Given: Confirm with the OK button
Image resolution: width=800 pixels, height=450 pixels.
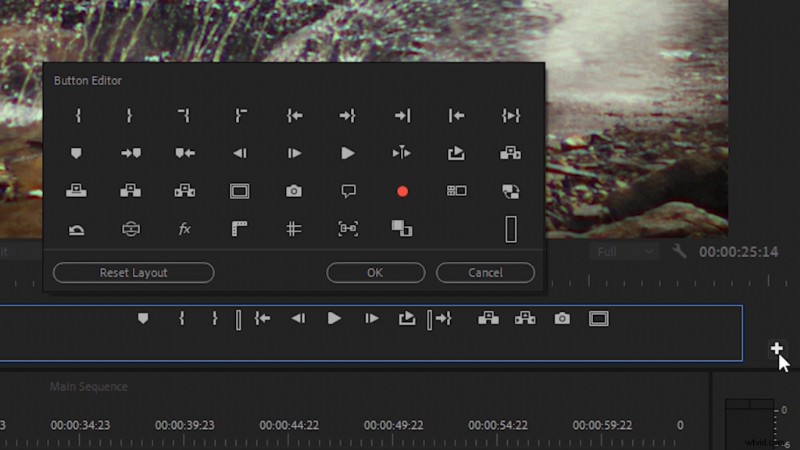Looking at the screenshot, I should coord(376,272).
